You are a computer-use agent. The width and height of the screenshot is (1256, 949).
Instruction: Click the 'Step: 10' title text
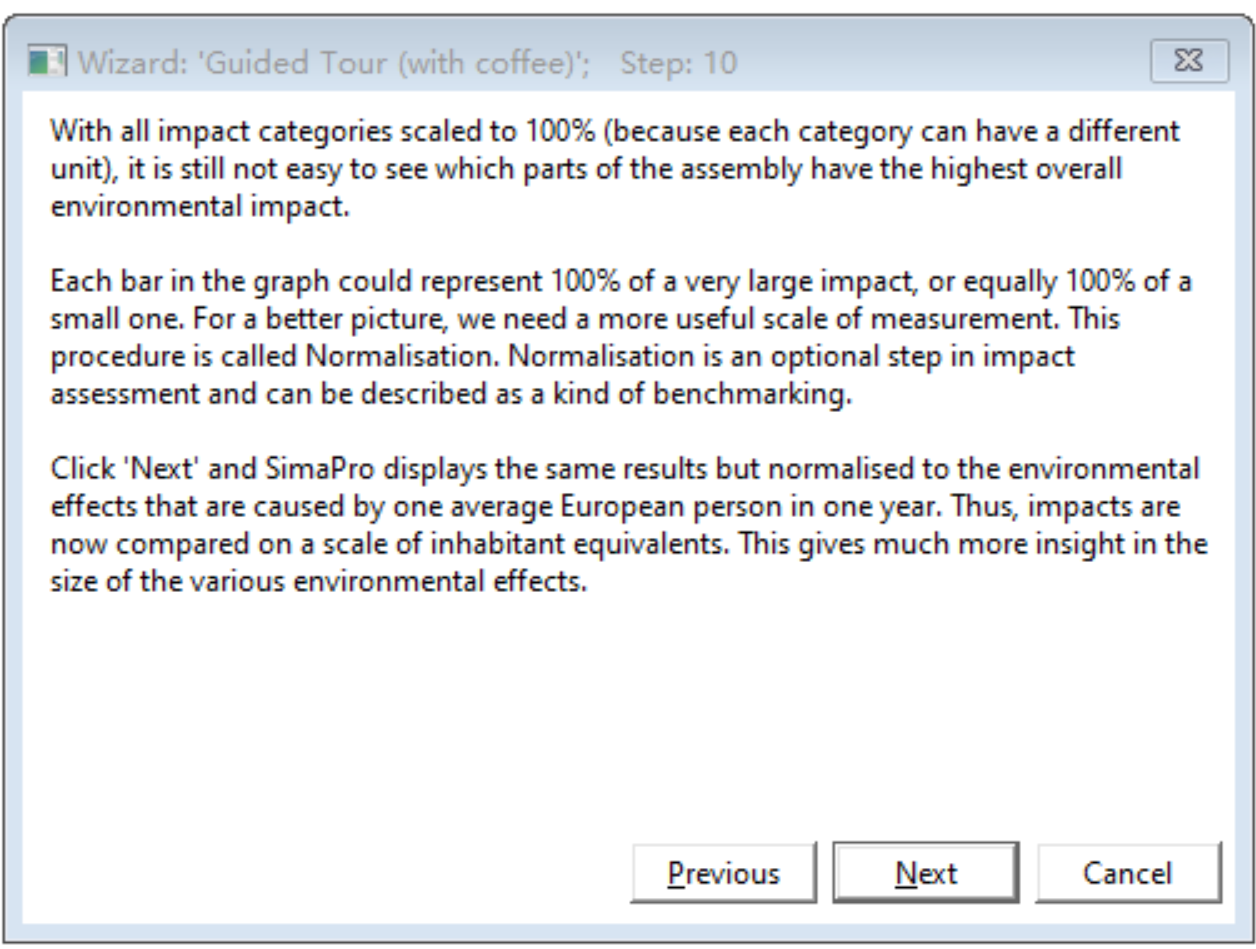[678, 64]
